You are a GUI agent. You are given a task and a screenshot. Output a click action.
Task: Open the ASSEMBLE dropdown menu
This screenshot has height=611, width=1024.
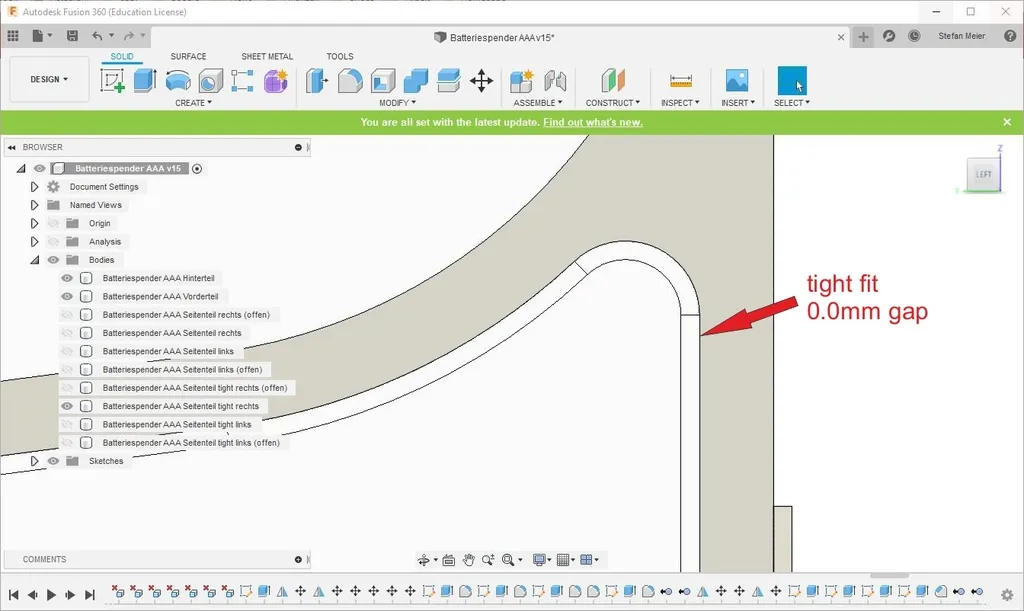click(x=537, y=103)
